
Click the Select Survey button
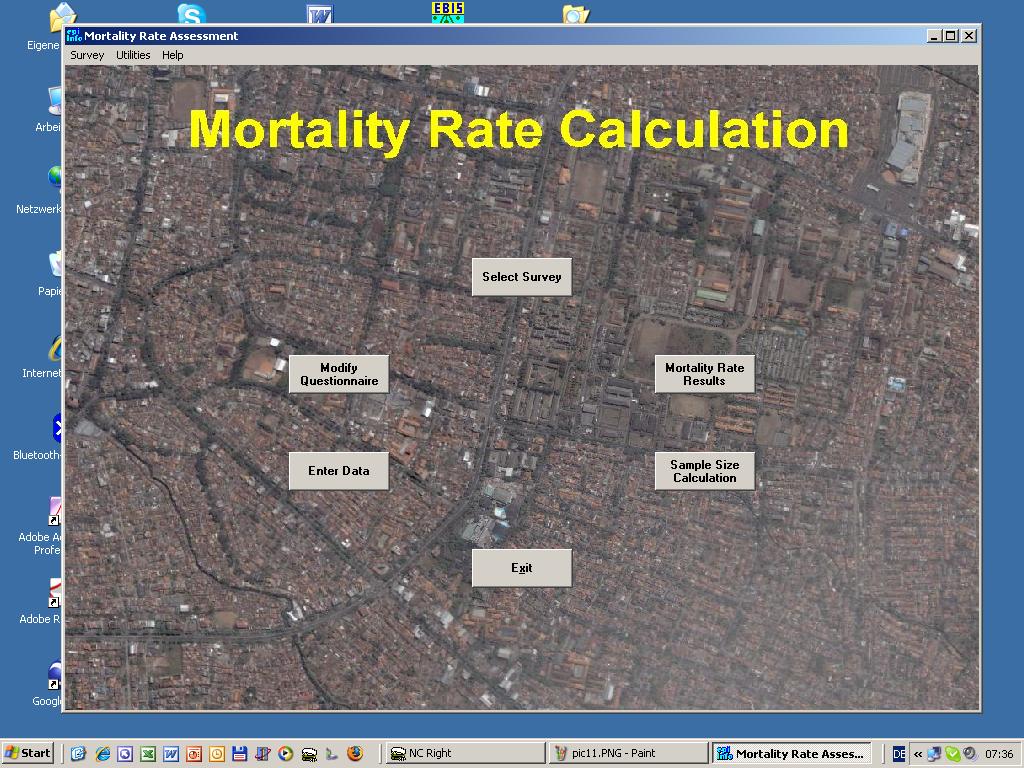point(521,277)
